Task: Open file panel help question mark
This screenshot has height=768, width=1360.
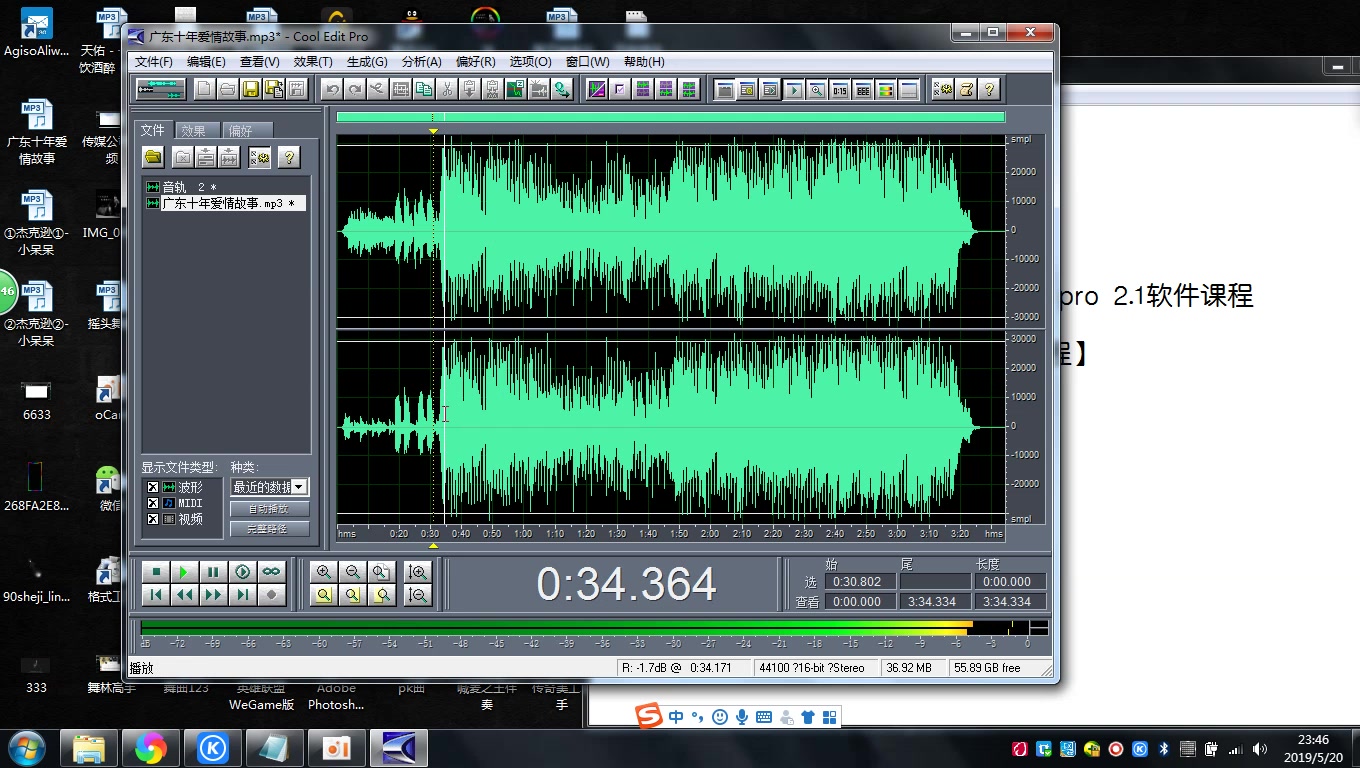Action: (288, 157)
